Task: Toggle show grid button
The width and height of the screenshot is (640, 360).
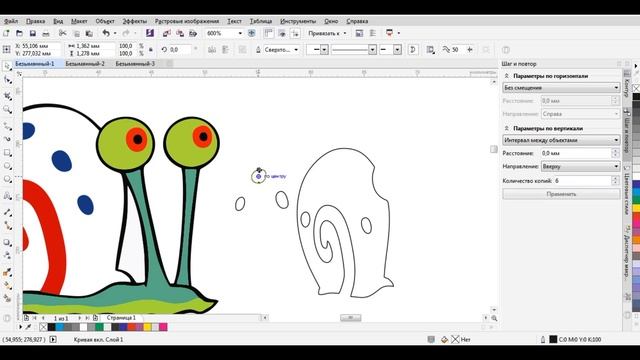Action: 282,33
